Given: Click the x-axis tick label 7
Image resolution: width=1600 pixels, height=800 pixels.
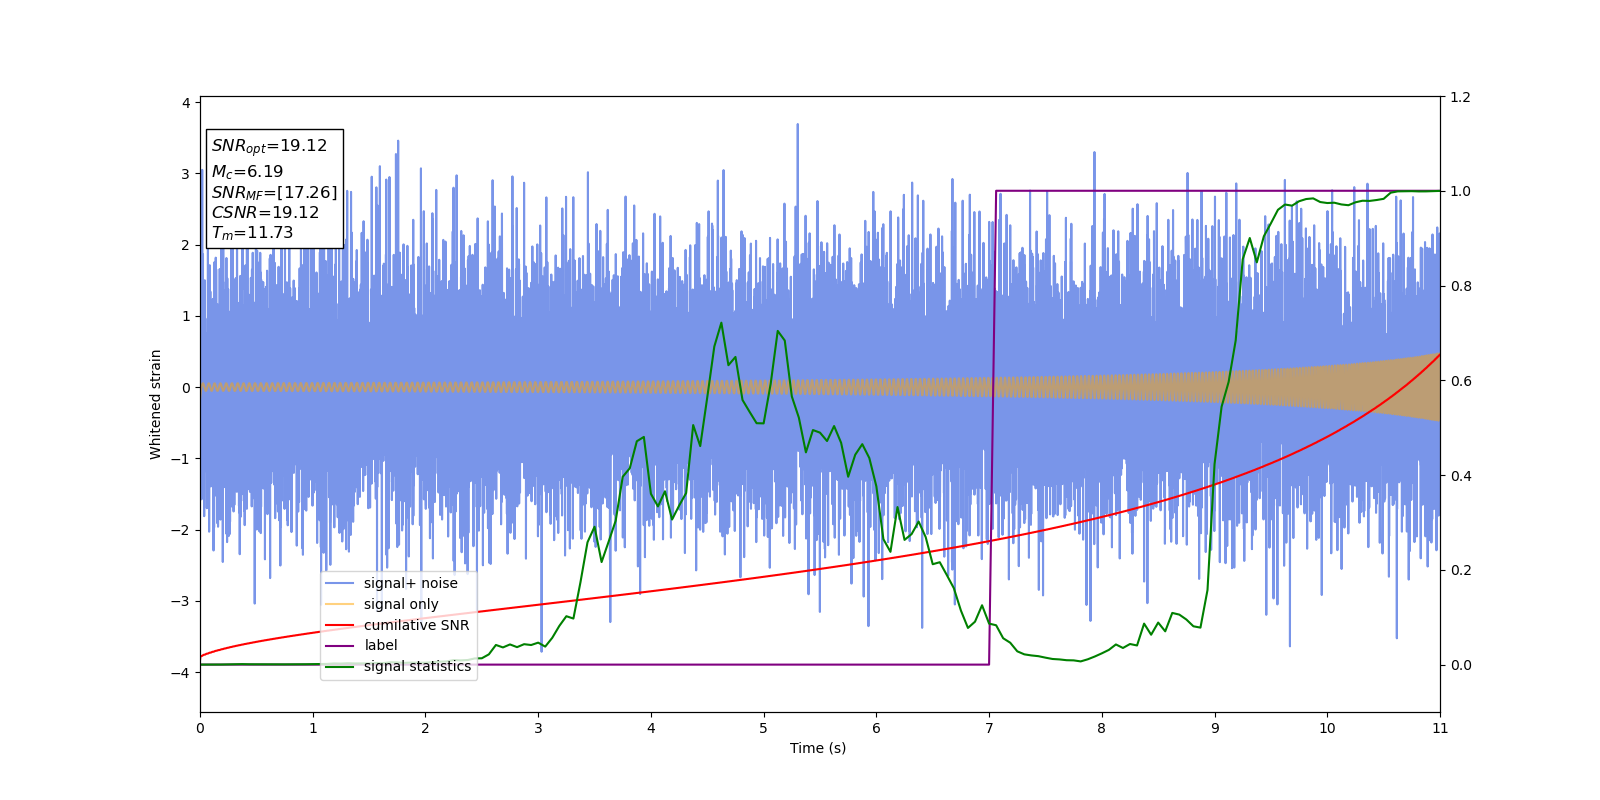Looking at the screenshot, I should tap(989, 728).
